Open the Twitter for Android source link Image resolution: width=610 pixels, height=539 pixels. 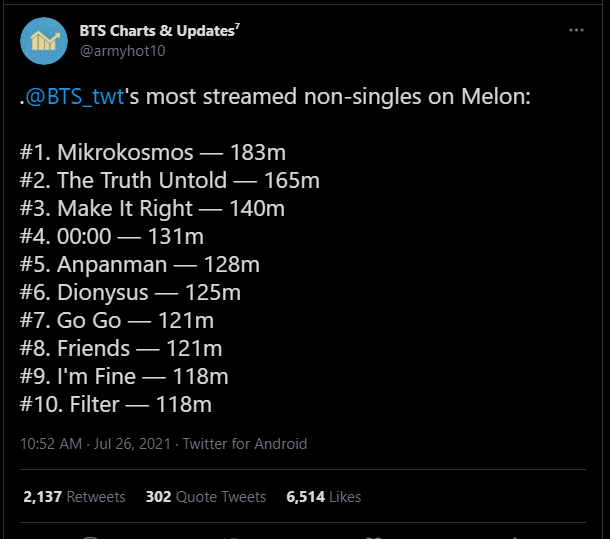point(245,443)
